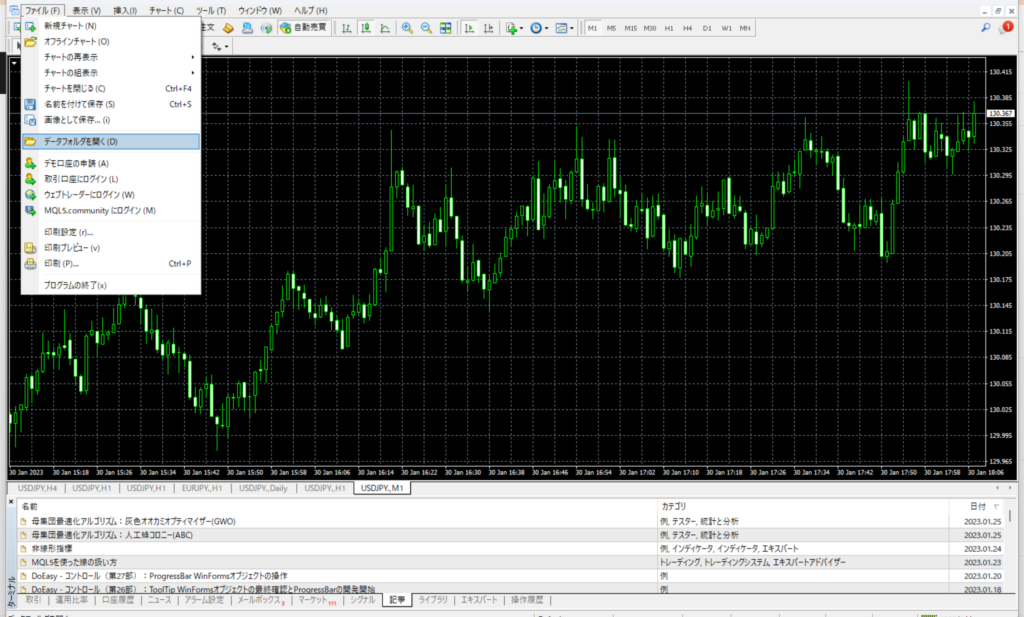
Task: Expand the チャートの組表示 submenu
Action: [x=111, y=72]
